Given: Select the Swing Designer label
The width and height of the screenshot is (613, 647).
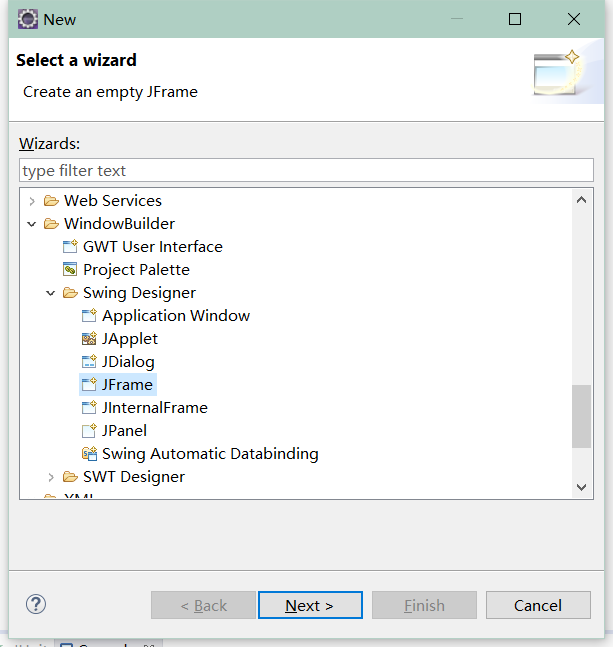Looking at the screenshot, I should [x=139, y=293].
